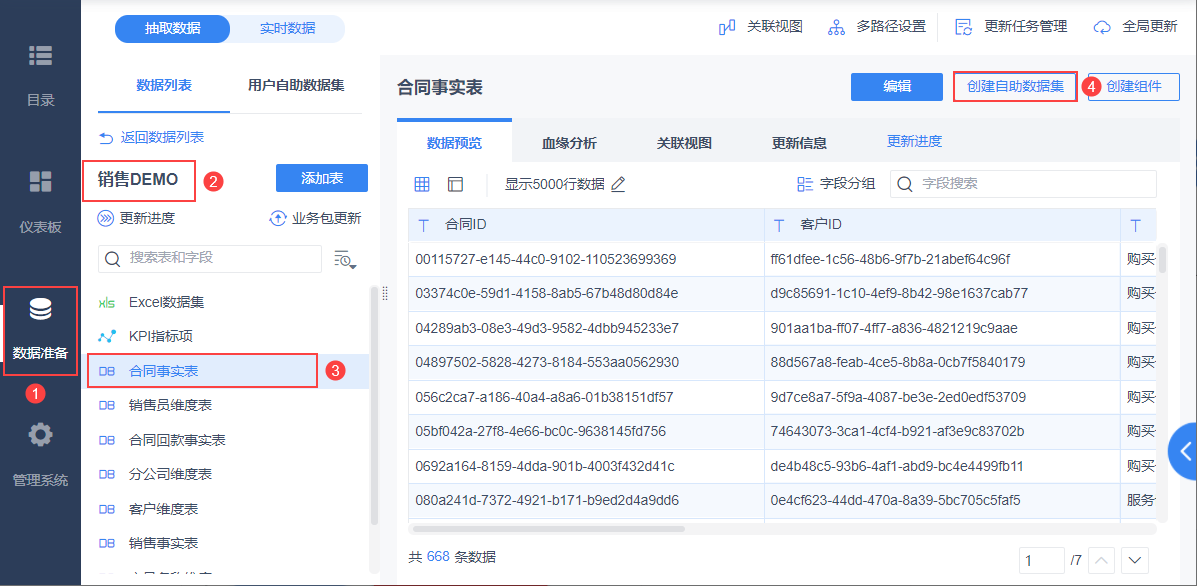Switch to layout view icon beside grid

[456, 184]
